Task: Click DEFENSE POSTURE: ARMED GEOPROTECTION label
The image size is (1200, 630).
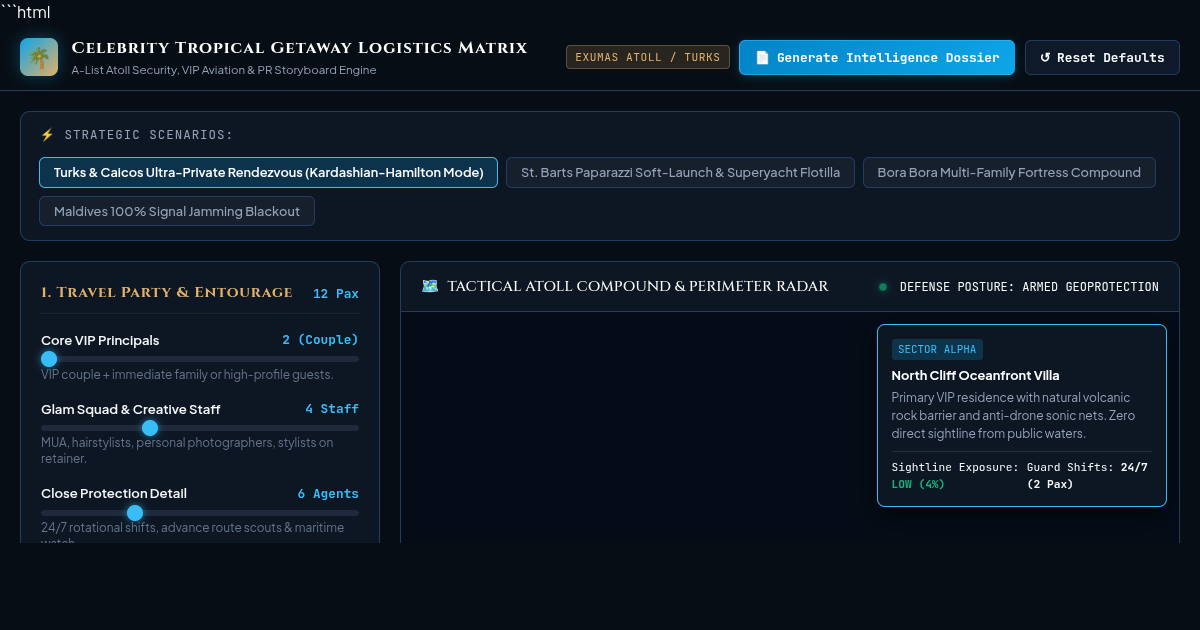Action: coord(1029,287)
